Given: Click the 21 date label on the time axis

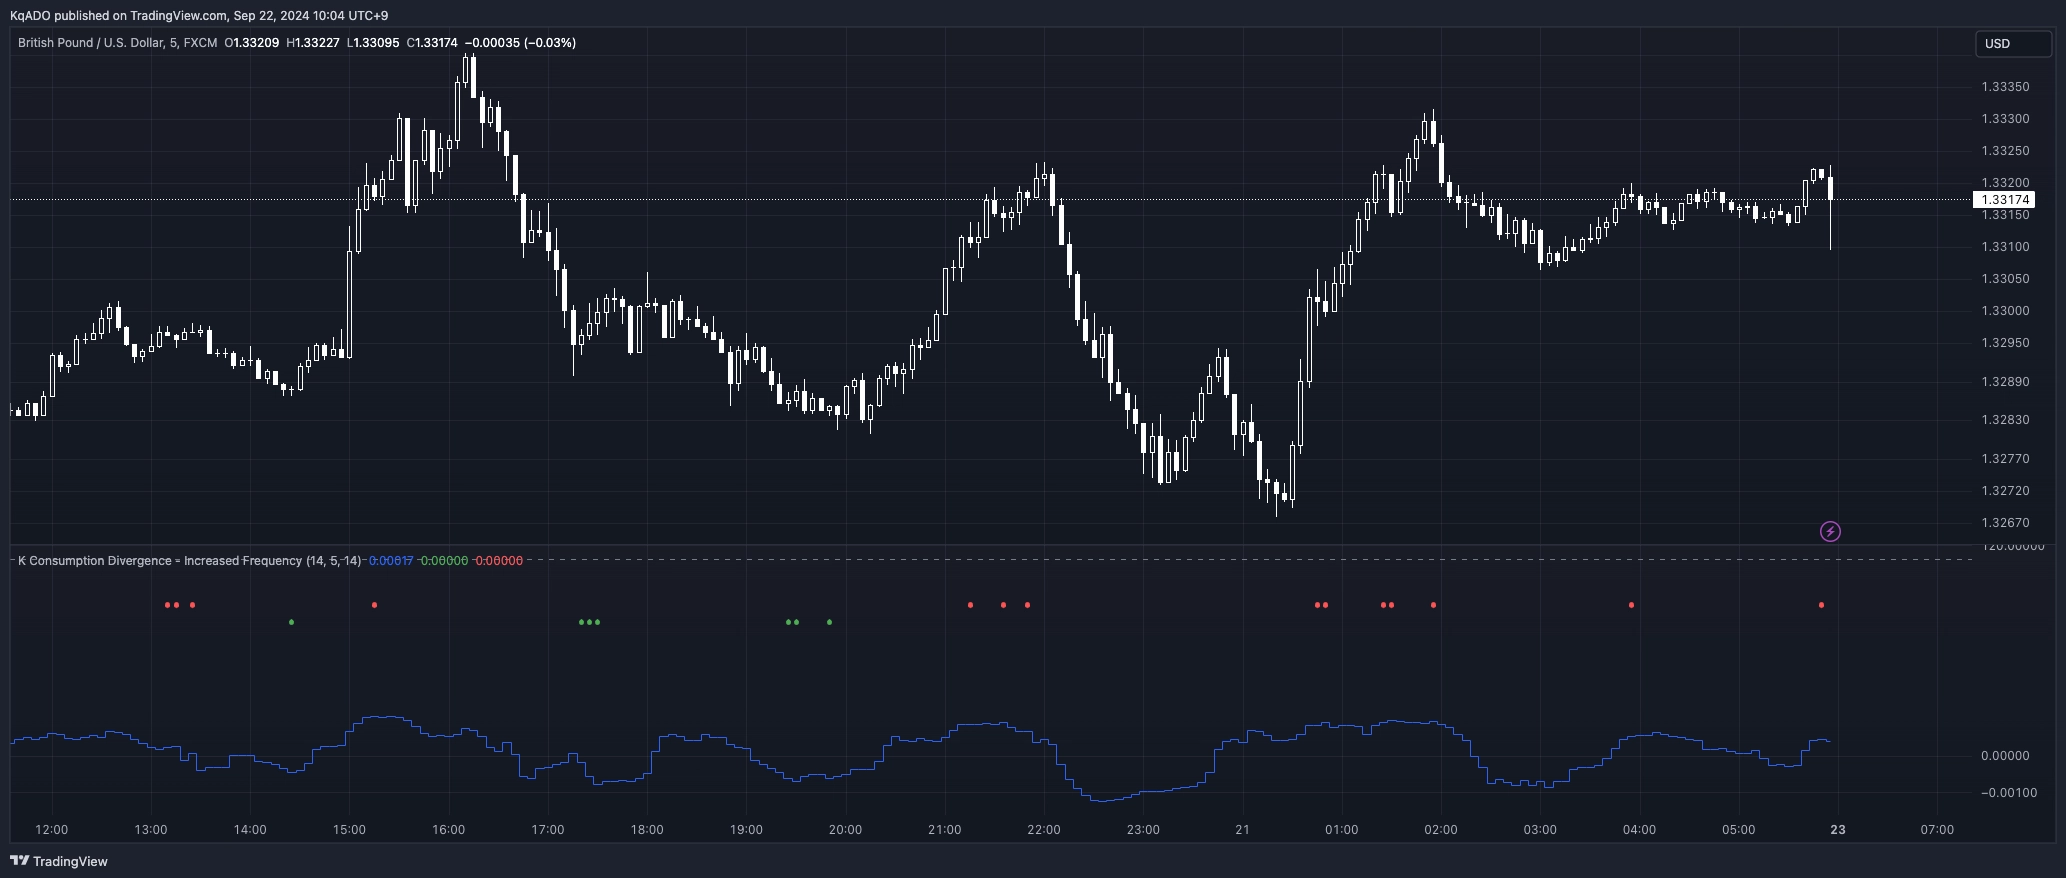Looking at the screenshot, I should [1242, 830].
